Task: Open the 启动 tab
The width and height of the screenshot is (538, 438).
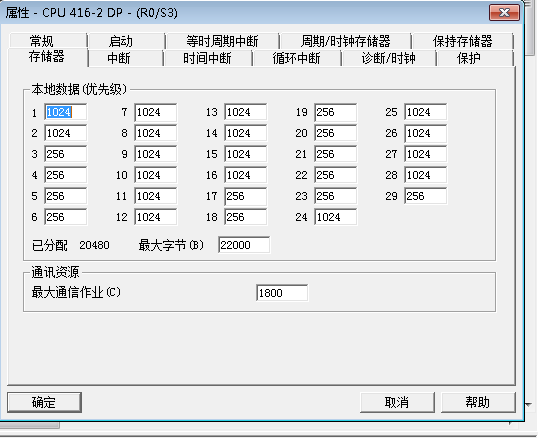Action: 126,41
